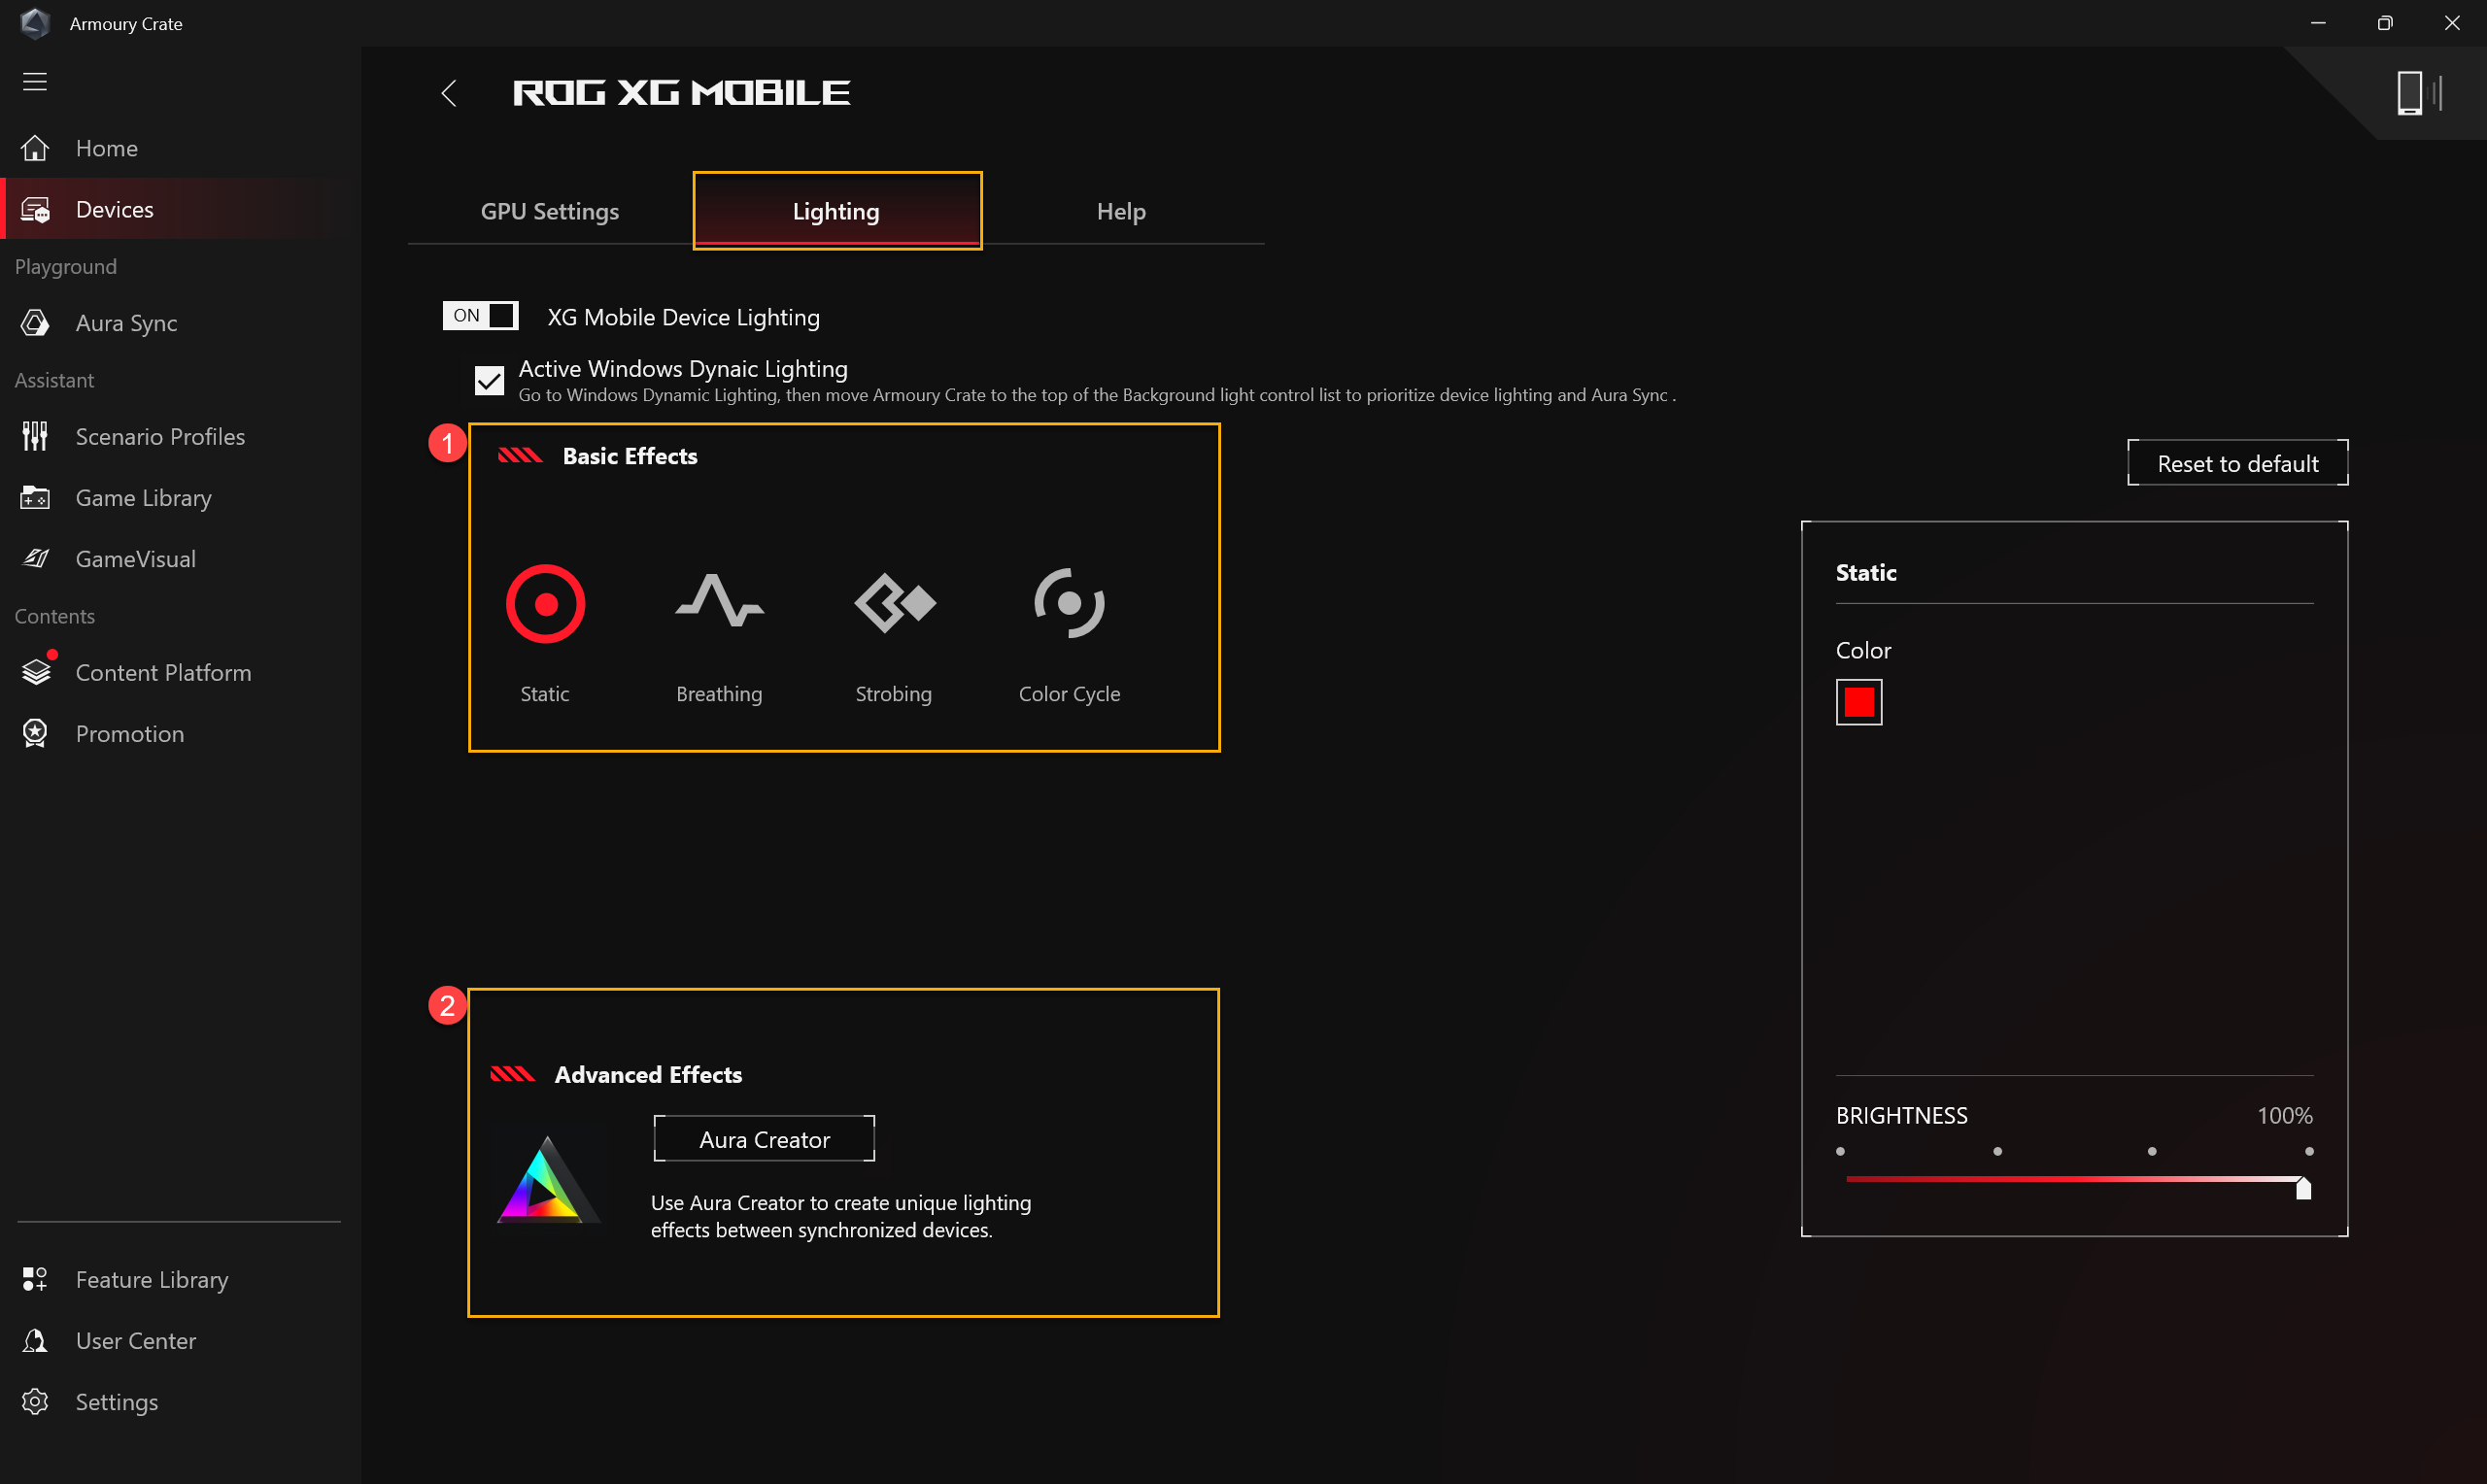Image resolution: width=2487 pixels, height=1484 pixels.
Task: Select the Lighting tab
Action: [x=837, y=211]
